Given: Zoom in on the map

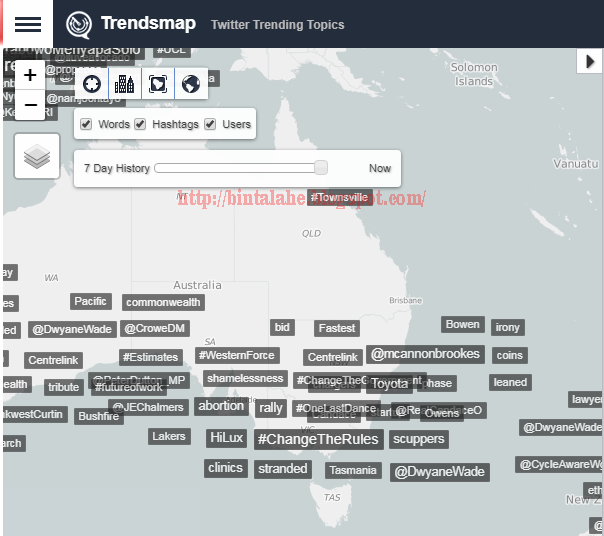Looking at the screenshot, I should click(x=30, y=75).
